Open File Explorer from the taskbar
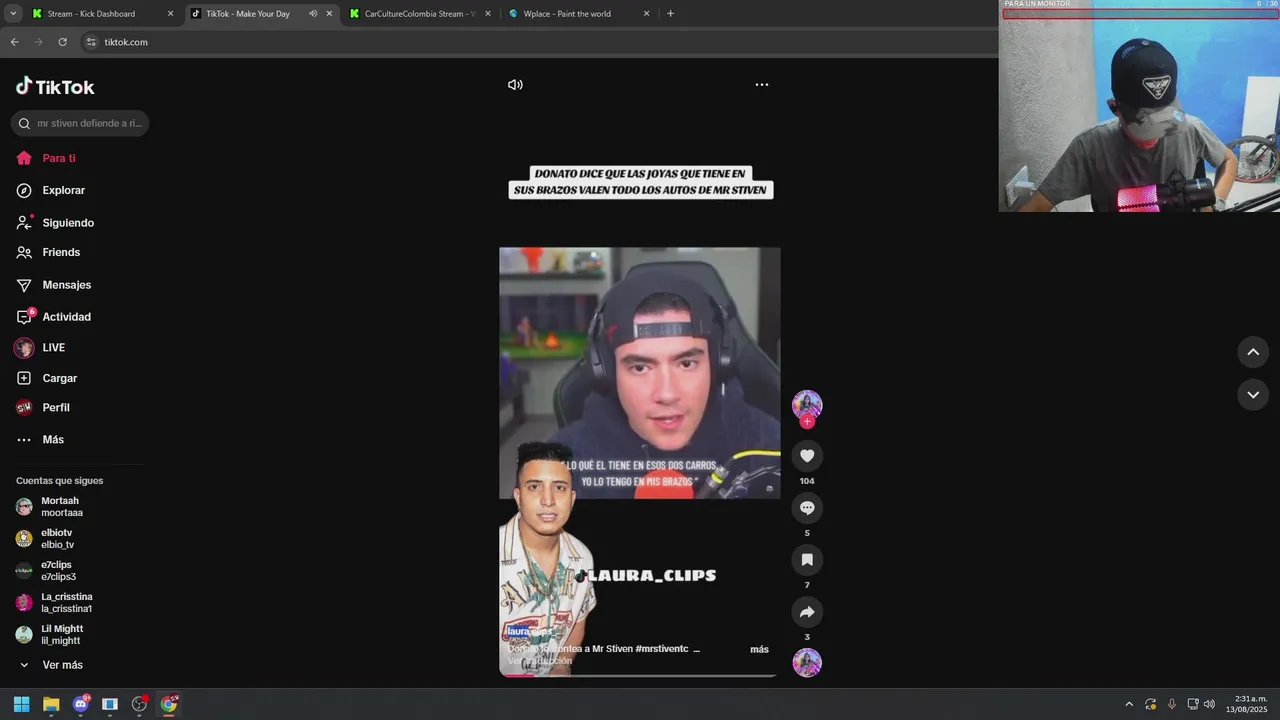The image size is (1280, 720). [51, 704]
